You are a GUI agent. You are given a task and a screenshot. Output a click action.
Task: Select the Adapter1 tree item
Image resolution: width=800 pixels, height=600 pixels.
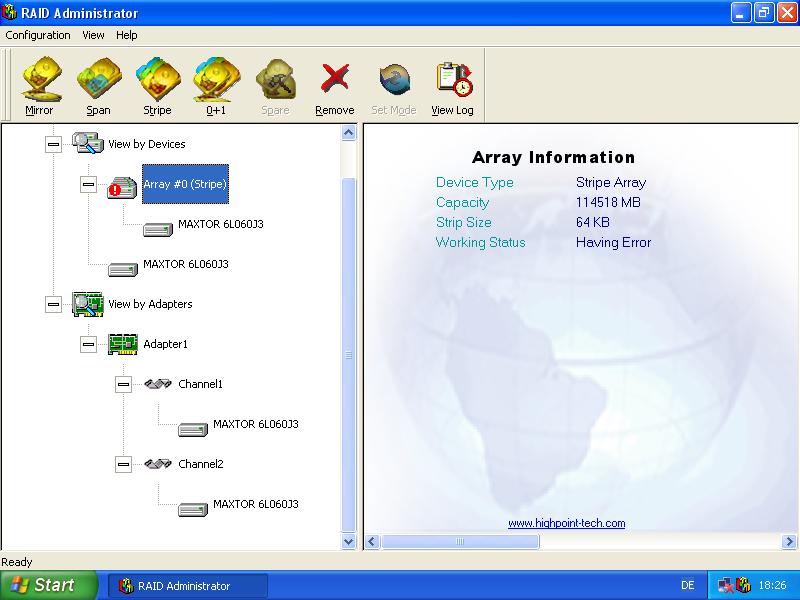tap(165, 344)
